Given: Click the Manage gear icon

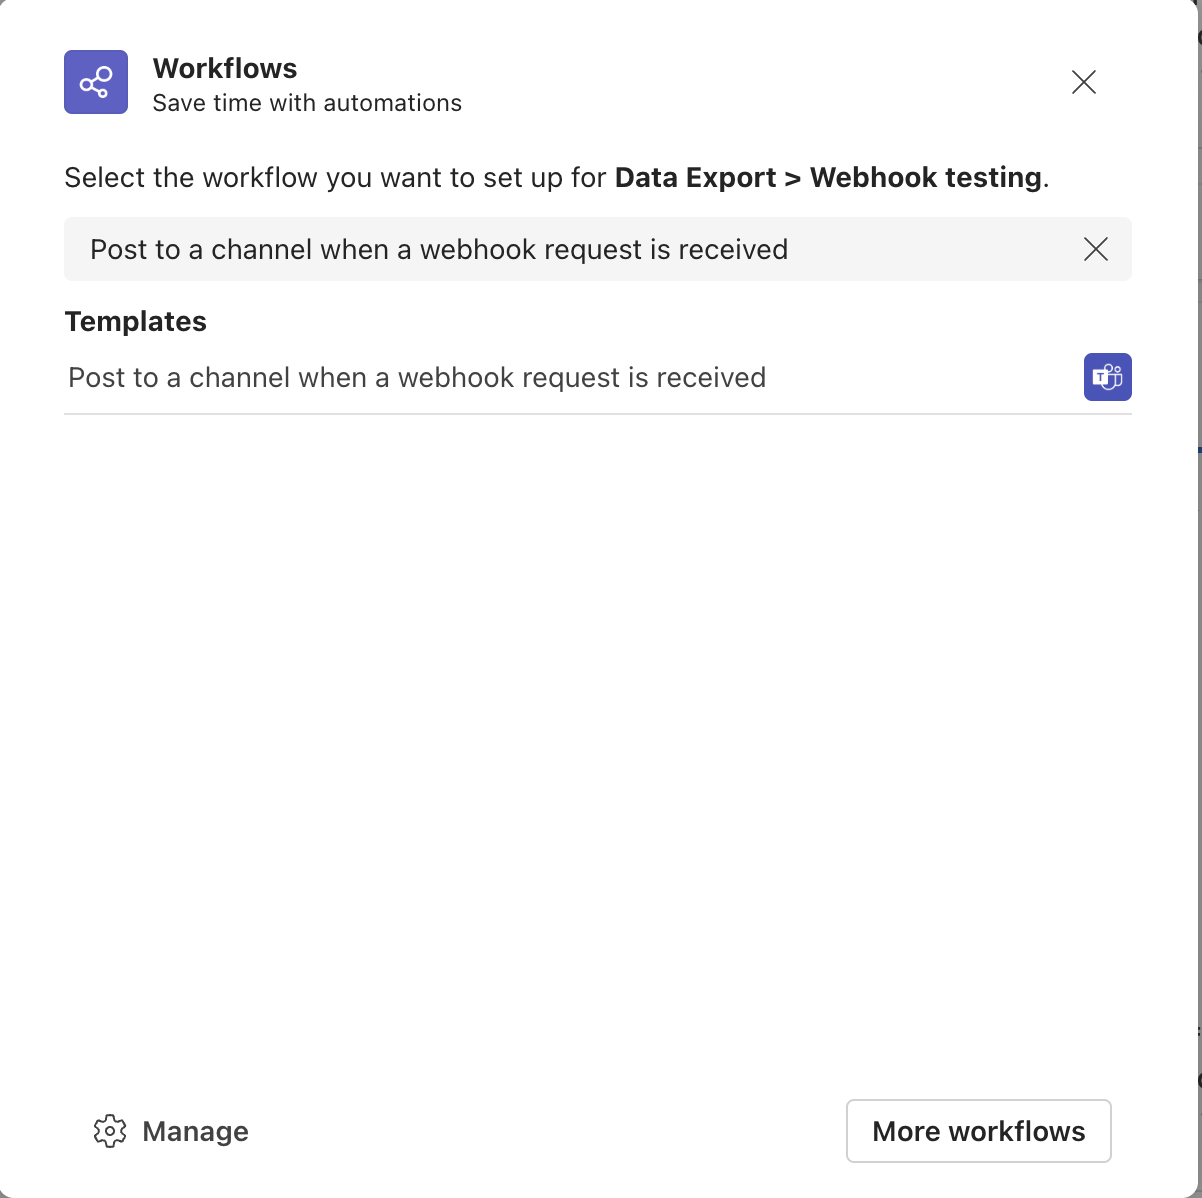Looking at the screenshot, I should coord(110,1131).
